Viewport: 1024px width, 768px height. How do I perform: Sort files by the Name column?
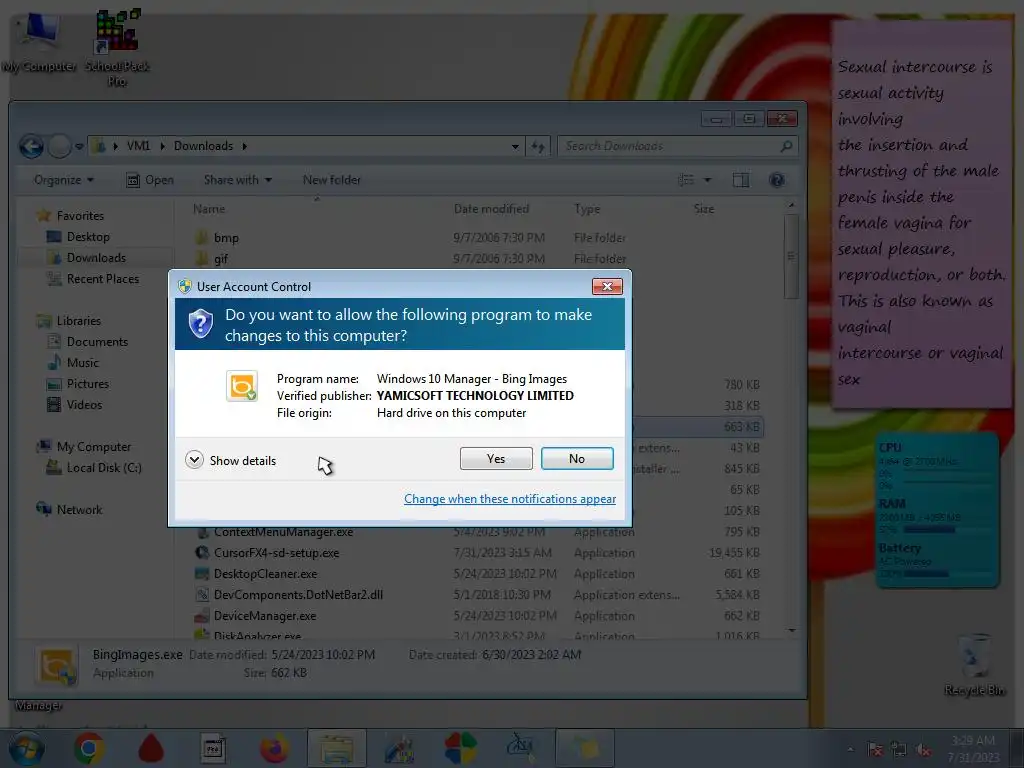(x=209, y=209)
